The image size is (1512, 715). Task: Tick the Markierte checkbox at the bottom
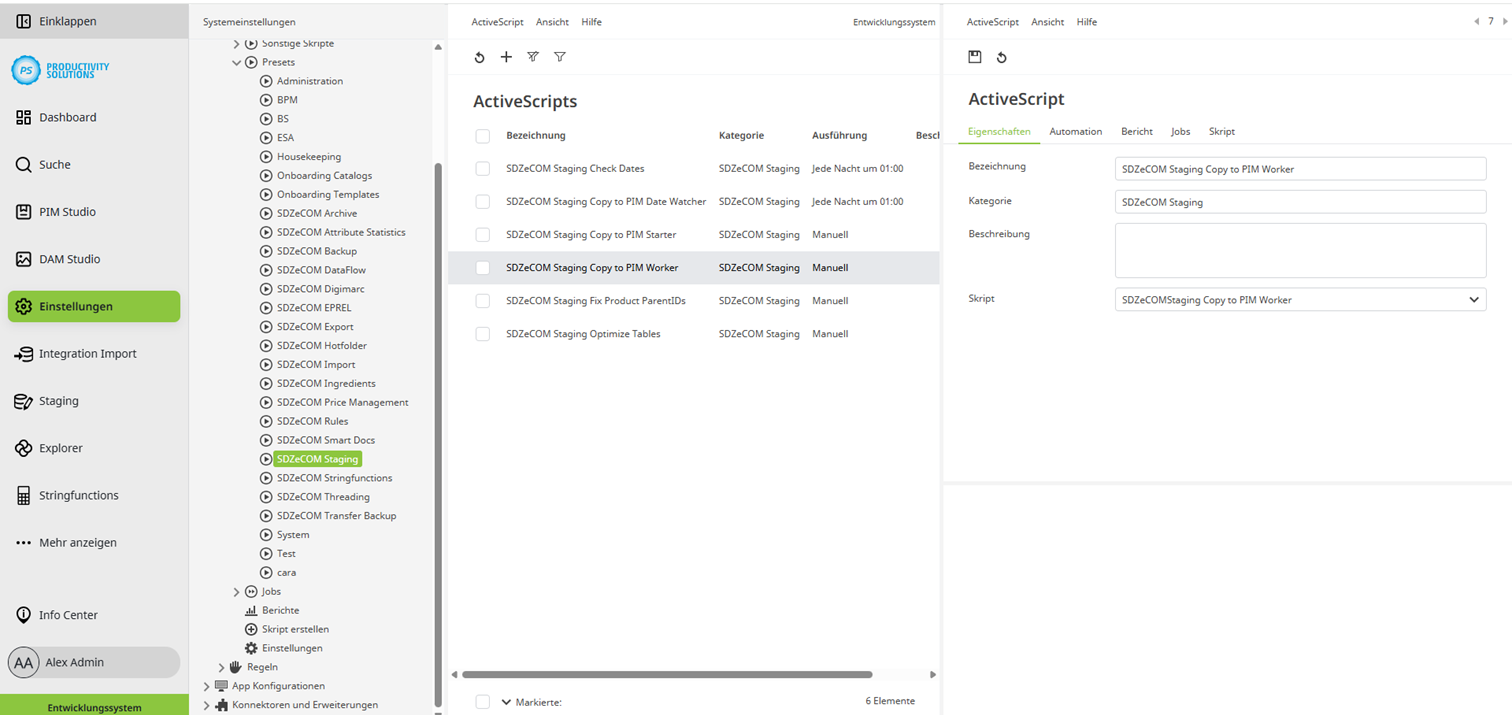pos(483,701)
